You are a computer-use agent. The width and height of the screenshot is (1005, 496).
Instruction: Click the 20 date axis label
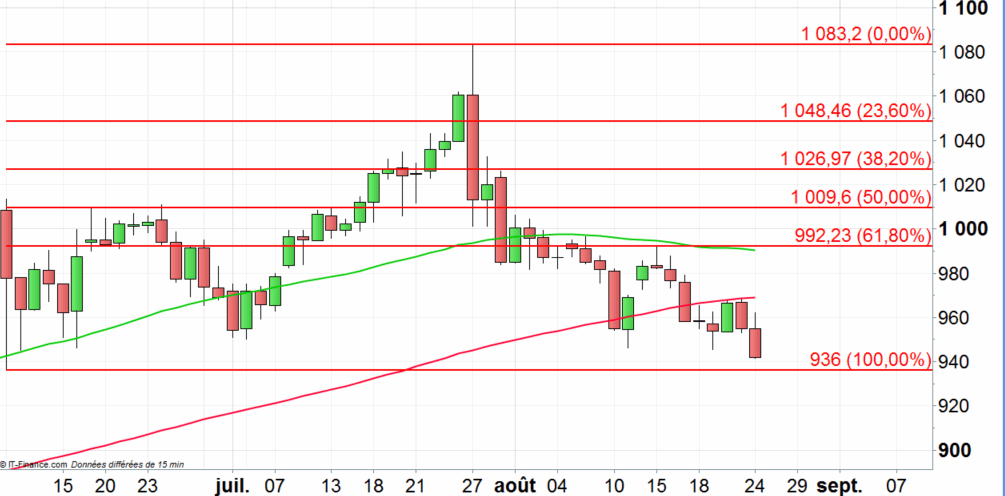click(x=106, y=485)
